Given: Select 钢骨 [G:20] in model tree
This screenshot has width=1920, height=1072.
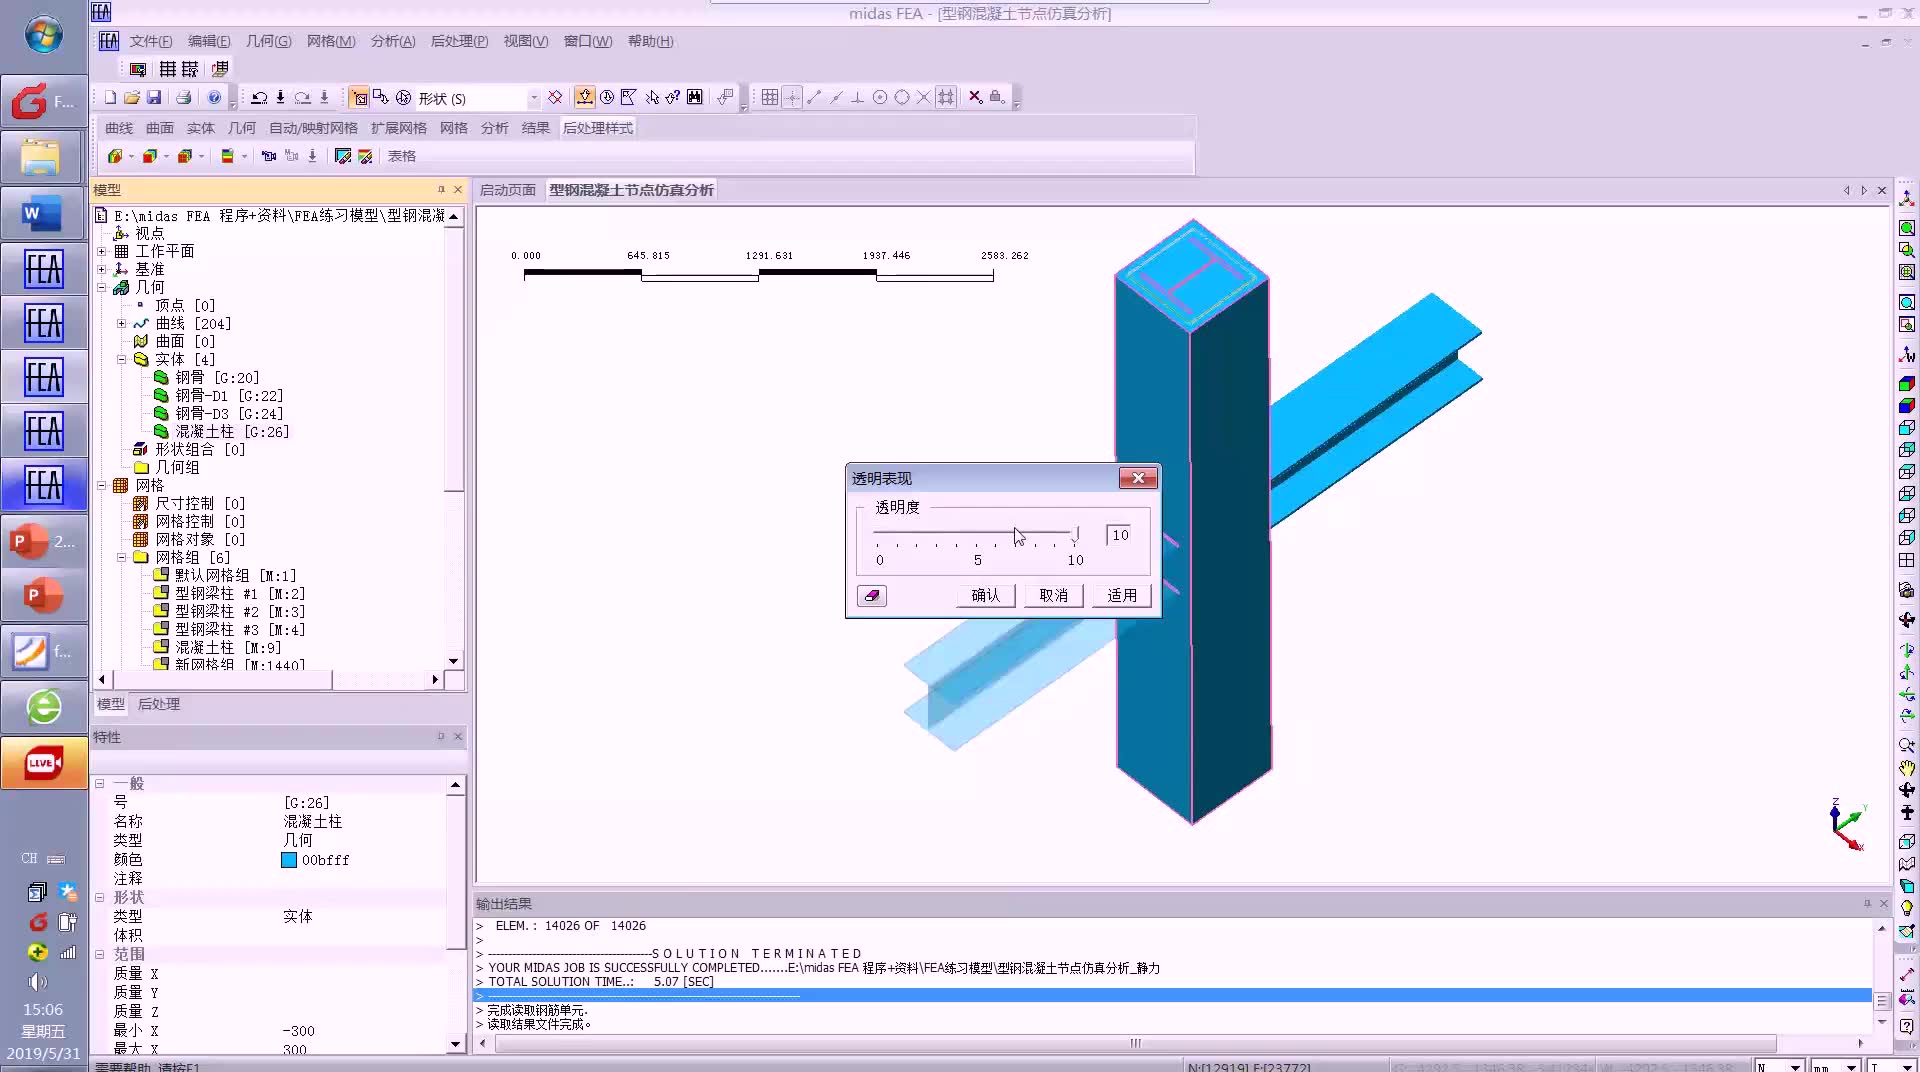Looking at the screenshot, I should click(x=217, y=378).
